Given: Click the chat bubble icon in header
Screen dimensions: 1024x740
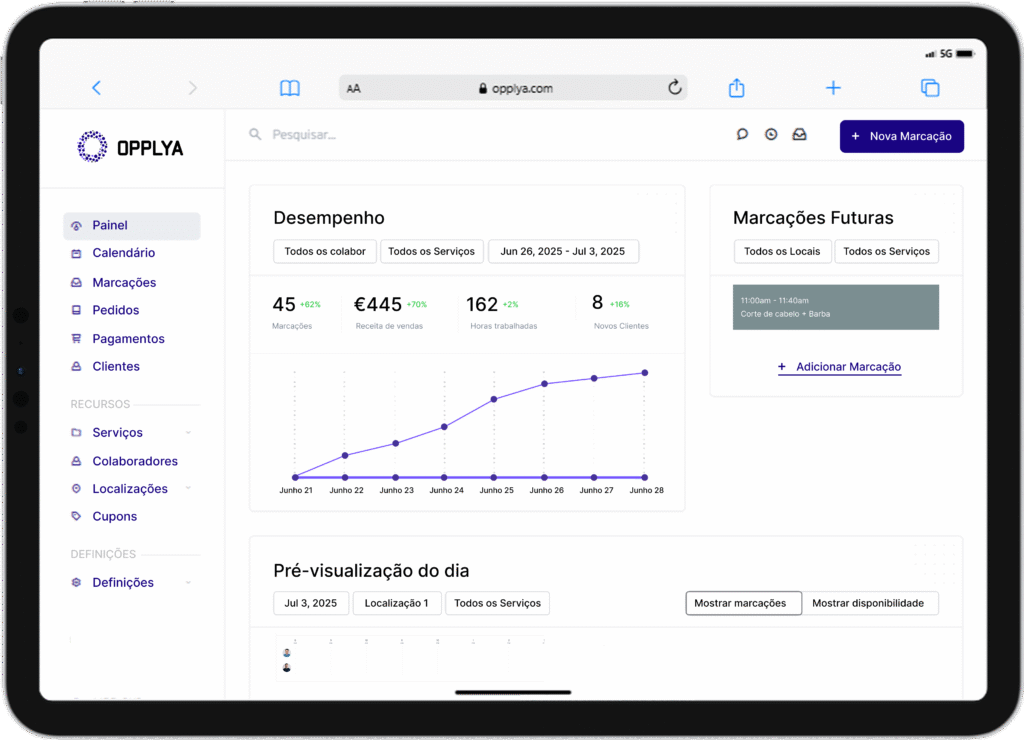Looking at the screenshot, I should 742,134.
